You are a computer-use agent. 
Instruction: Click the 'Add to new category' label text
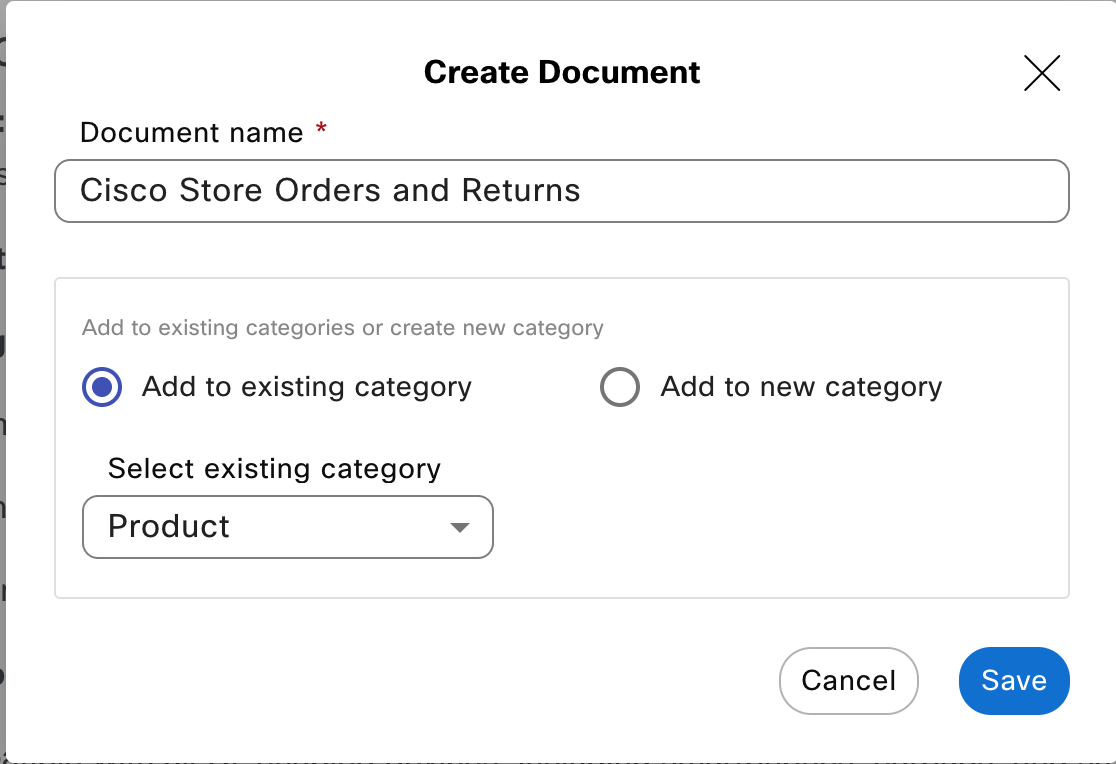(x=801, y=387)
